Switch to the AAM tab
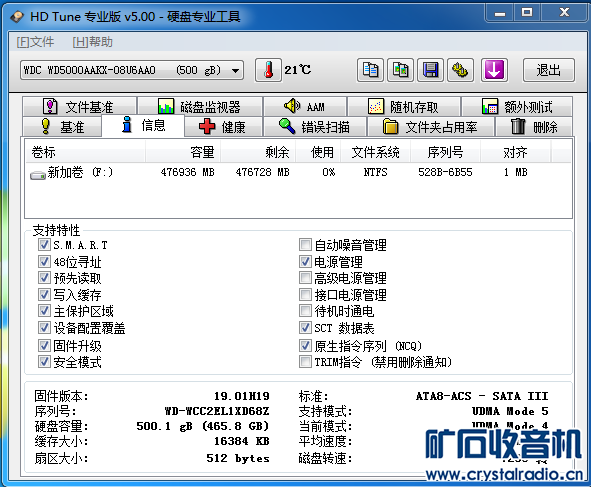 [x=305, y=107]
